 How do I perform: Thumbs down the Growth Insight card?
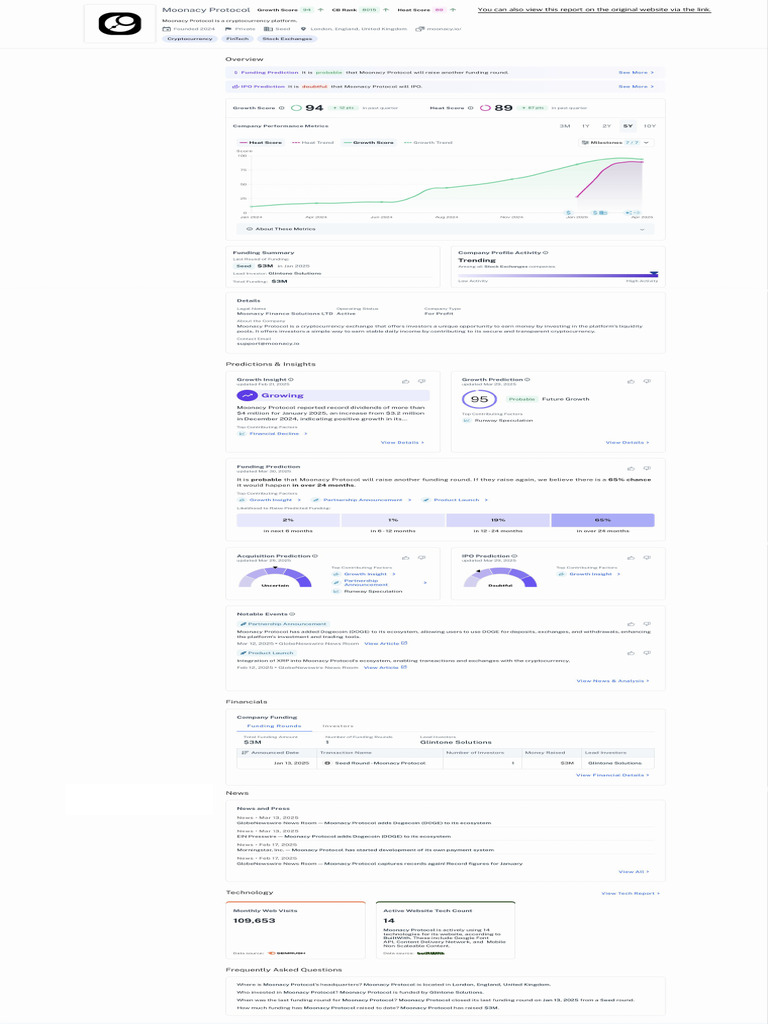click(422, 381)
